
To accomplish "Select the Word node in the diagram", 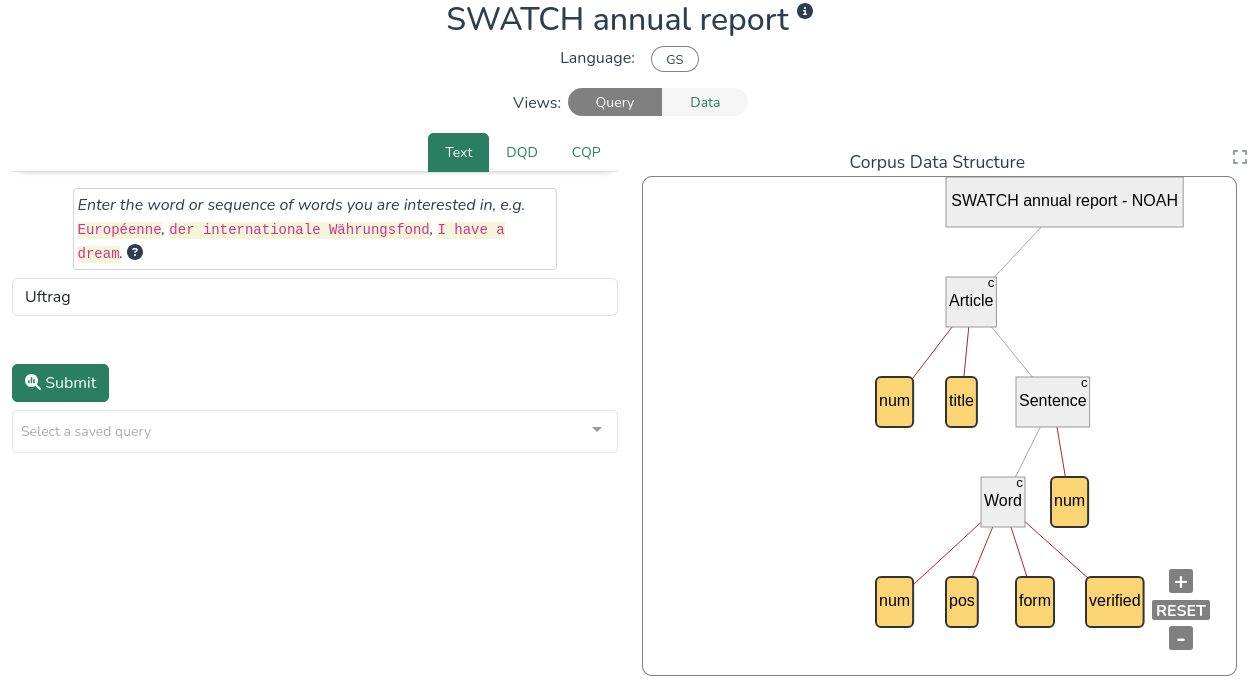I will coord(1002,501).
